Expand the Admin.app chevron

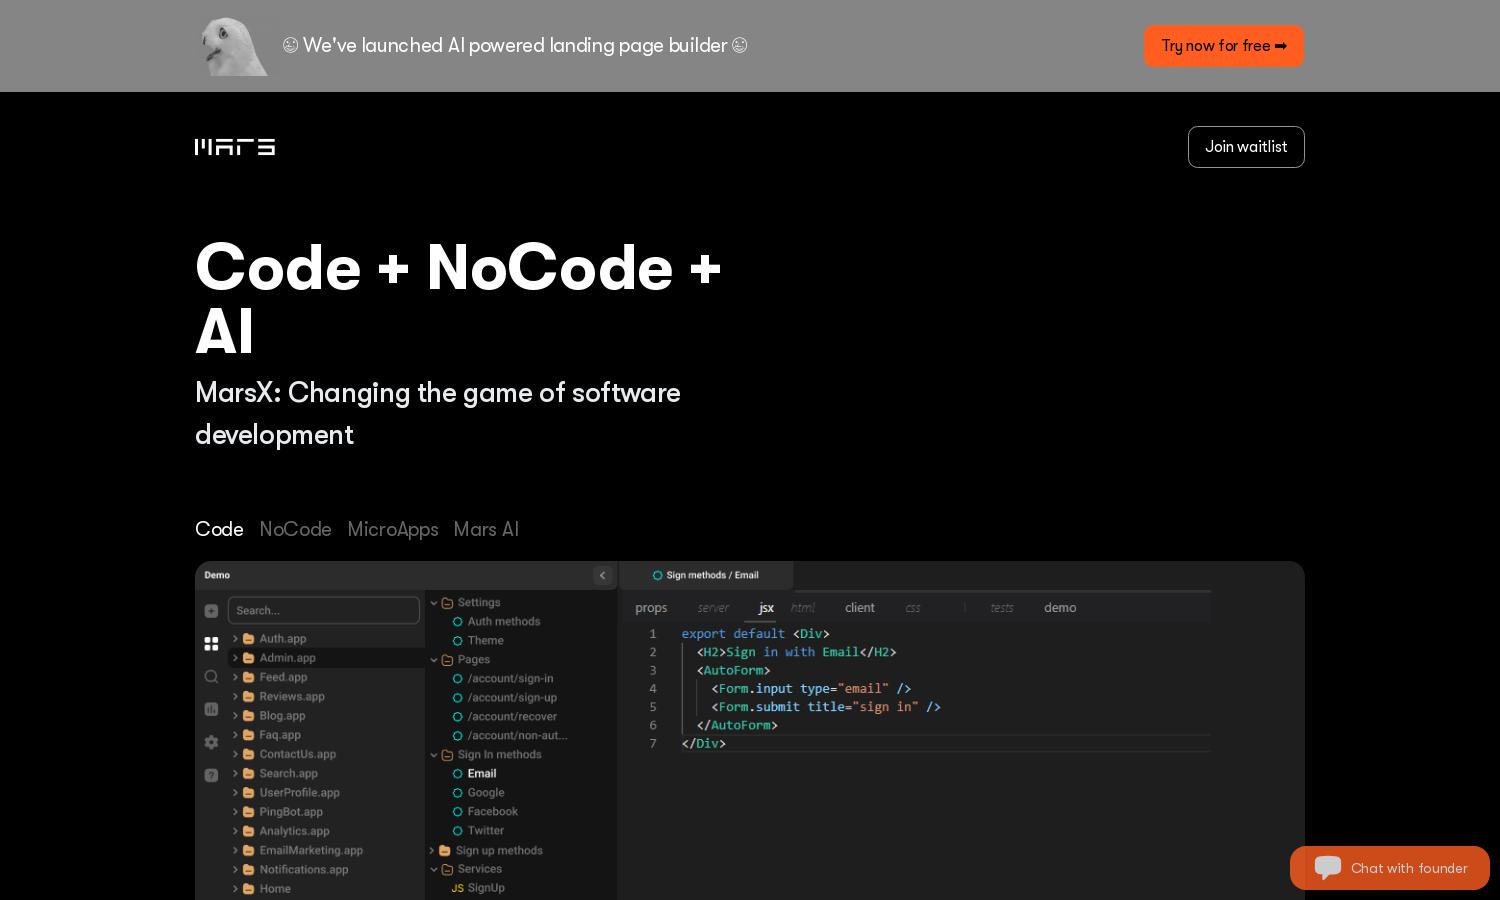[x=235, y=658]
